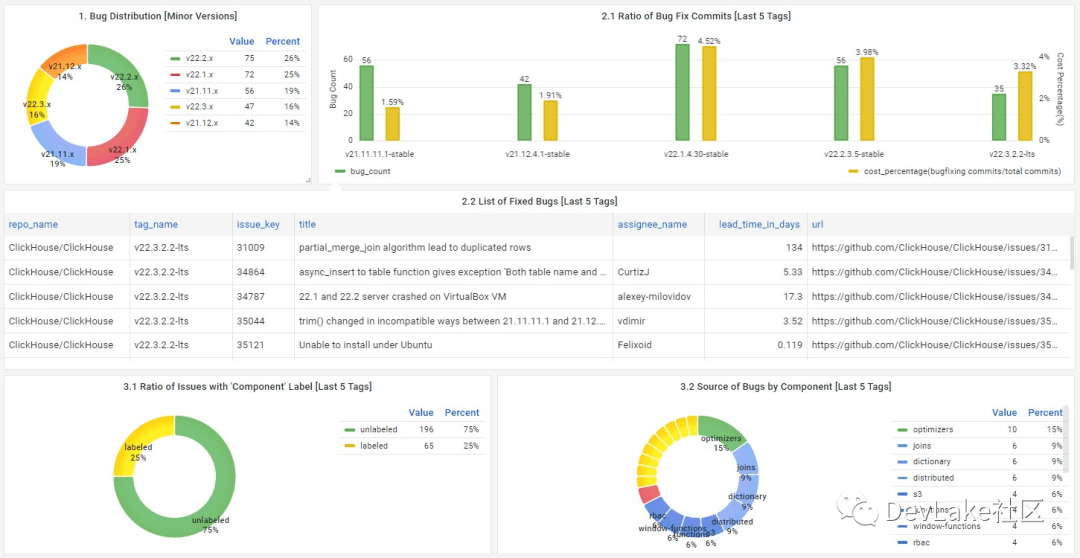This screenshot has height=558, width=1080.
Task: Sort fixed bugs table by tag_name column
Action: (x=156, y=225)
